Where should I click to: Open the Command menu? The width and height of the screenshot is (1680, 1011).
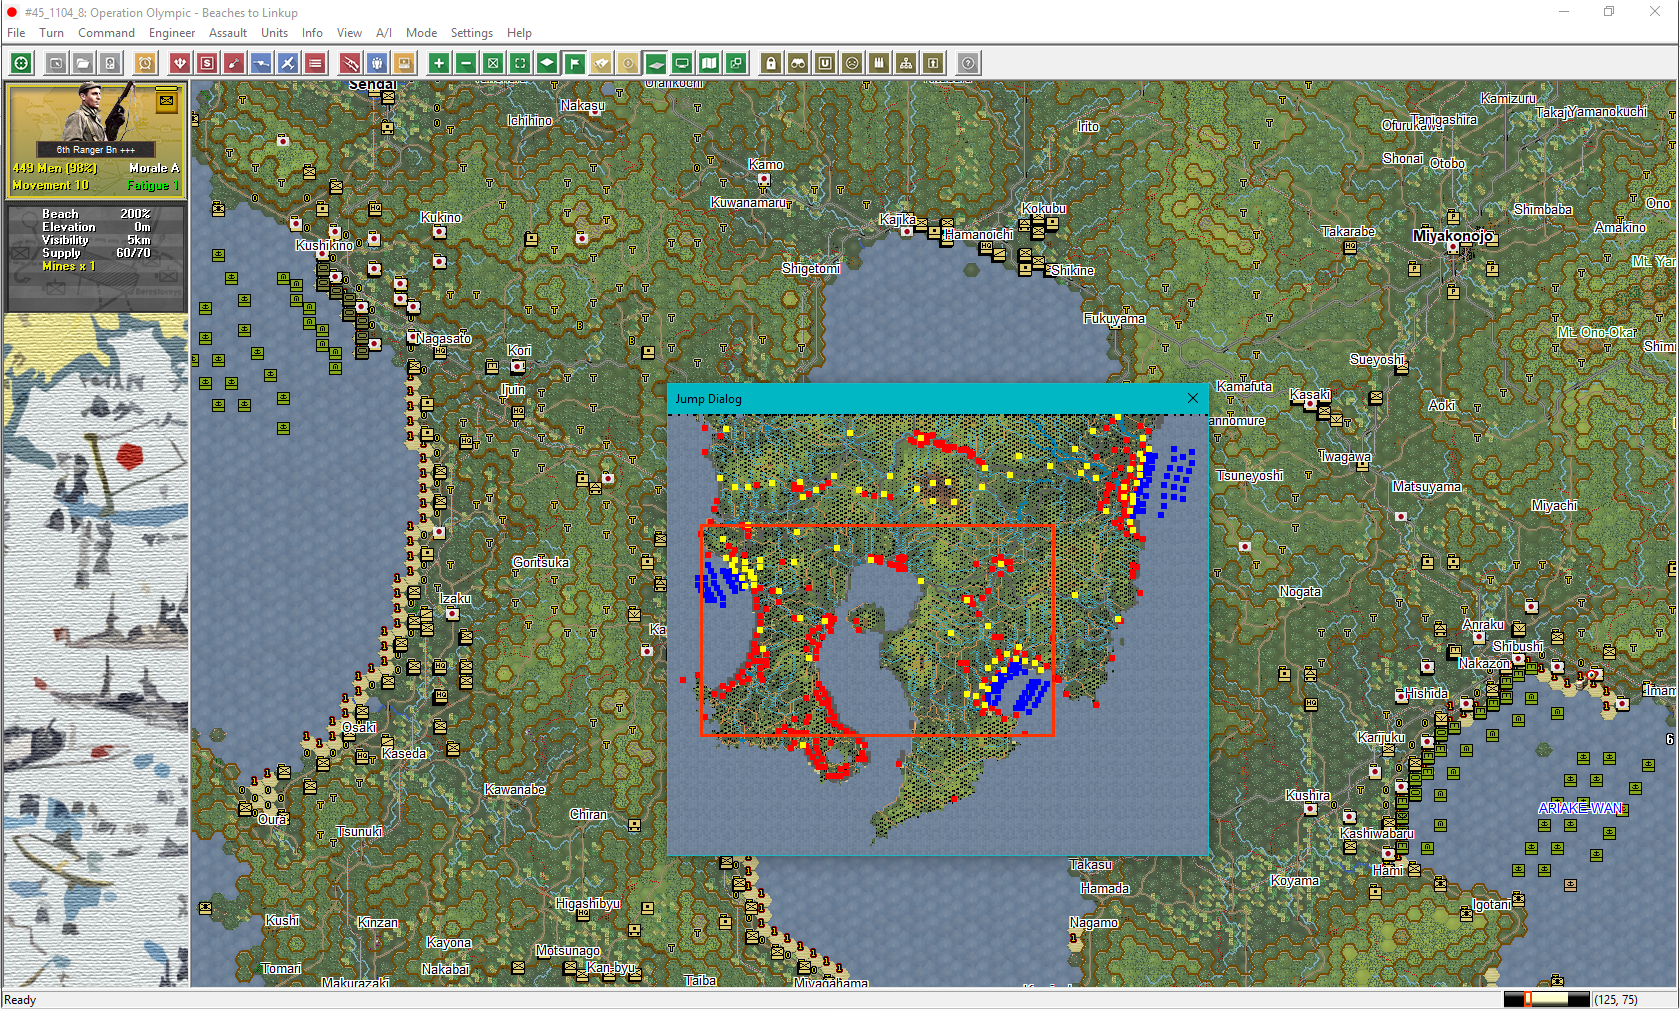point(106,33)
